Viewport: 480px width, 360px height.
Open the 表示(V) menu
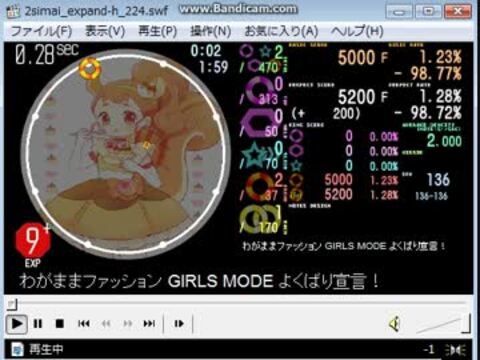(x=105, y=31)
